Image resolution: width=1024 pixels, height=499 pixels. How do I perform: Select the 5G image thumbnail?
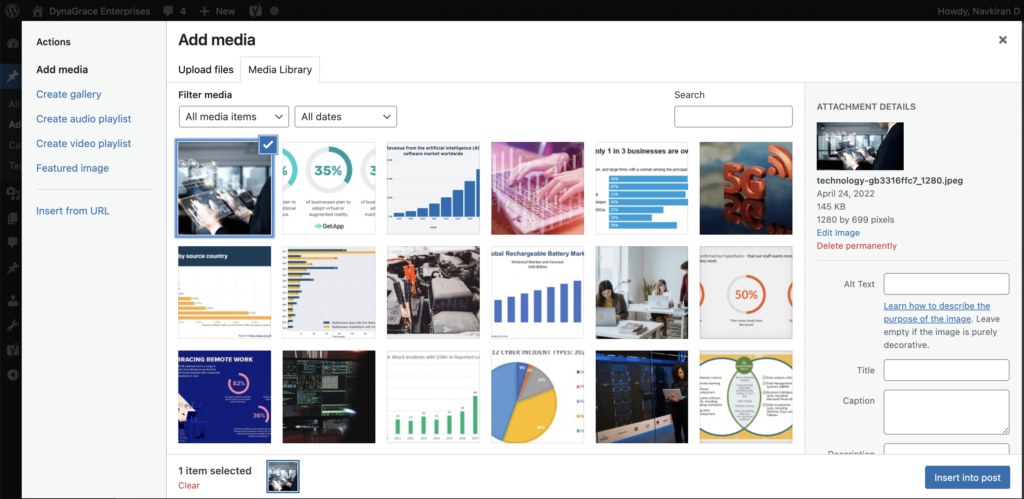(x=745, y=188)
